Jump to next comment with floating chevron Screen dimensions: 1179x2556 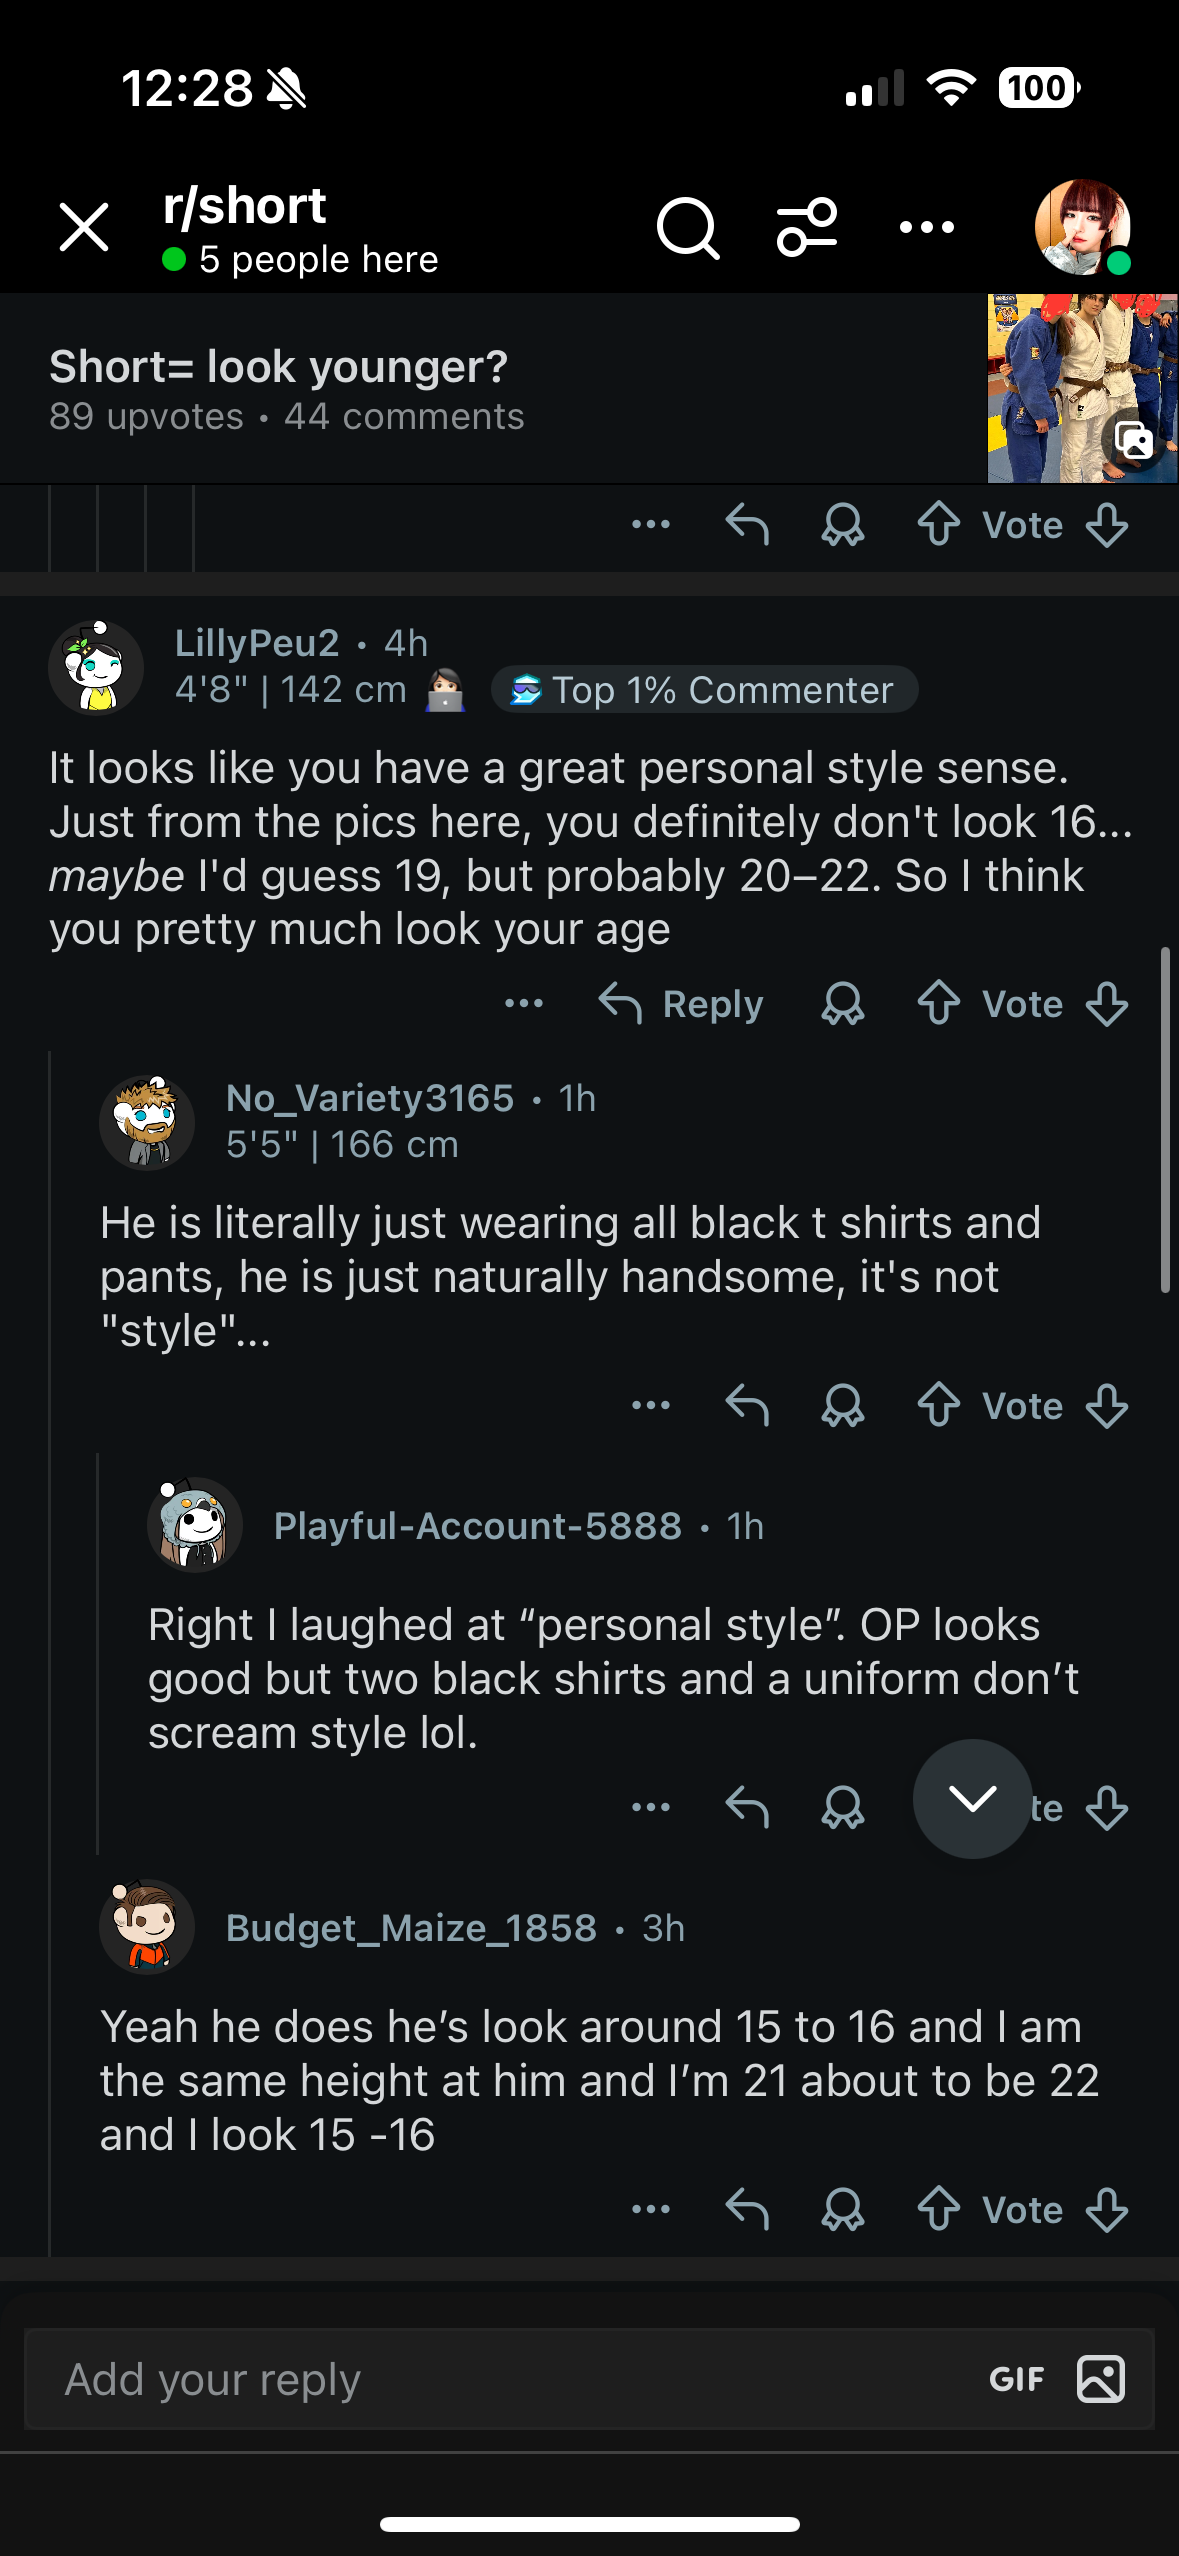pyautogui.click(x=972, y=1799)
